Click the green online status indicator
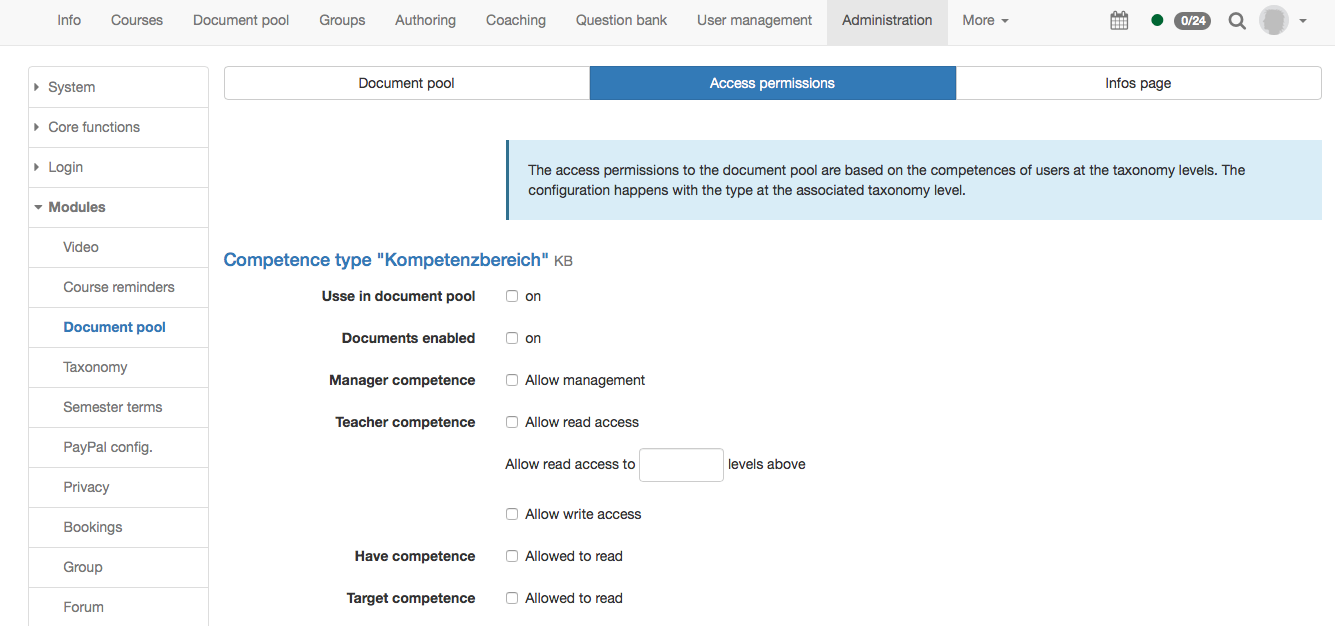The width and height of the screenshot is (1335, 626). point(1157,20)
